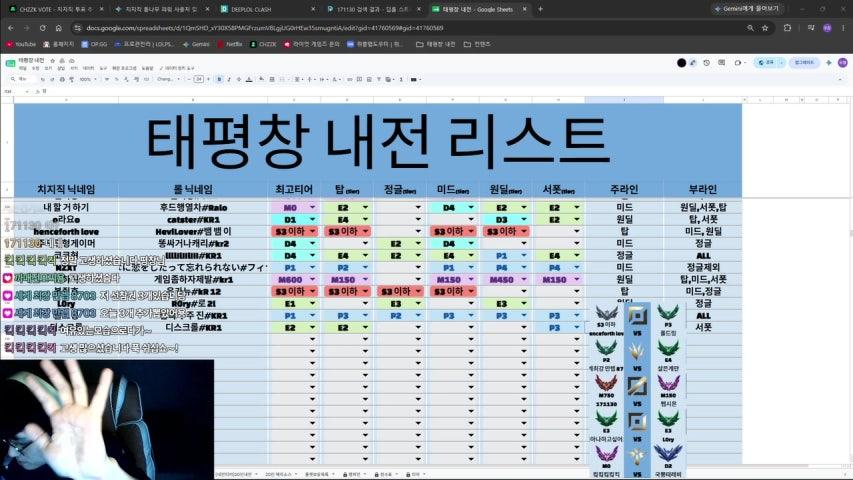Bookmark this page with star icon
The image size is (853, 480).
pos(765,28)
